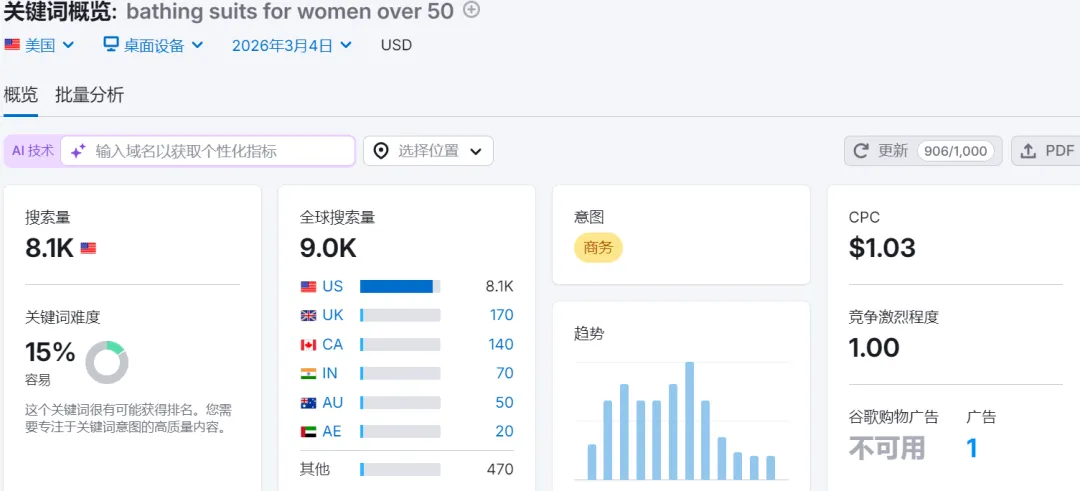Click the UK search volume 170 link
The image size is (1080, 491).
tap(501, 315)
